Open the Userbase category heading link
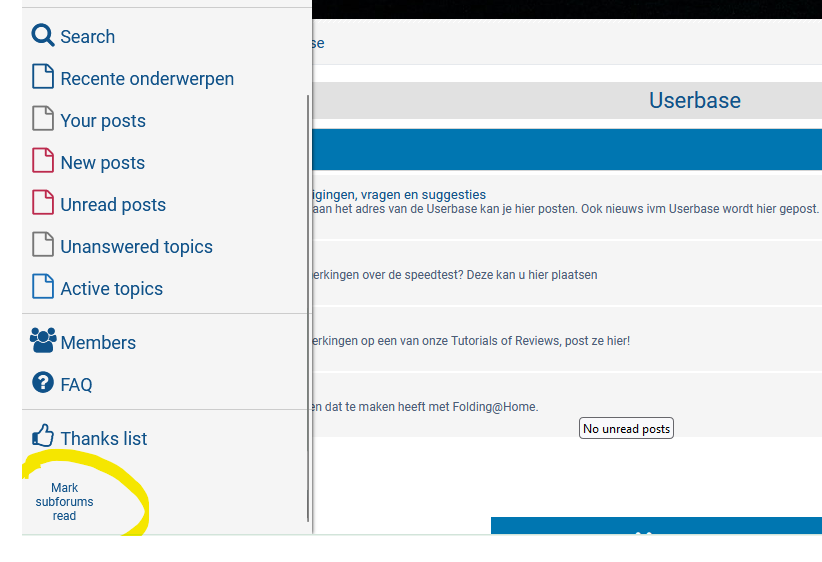Image resolution: width=822 pixels, height=562 pixels. point(694,100)
